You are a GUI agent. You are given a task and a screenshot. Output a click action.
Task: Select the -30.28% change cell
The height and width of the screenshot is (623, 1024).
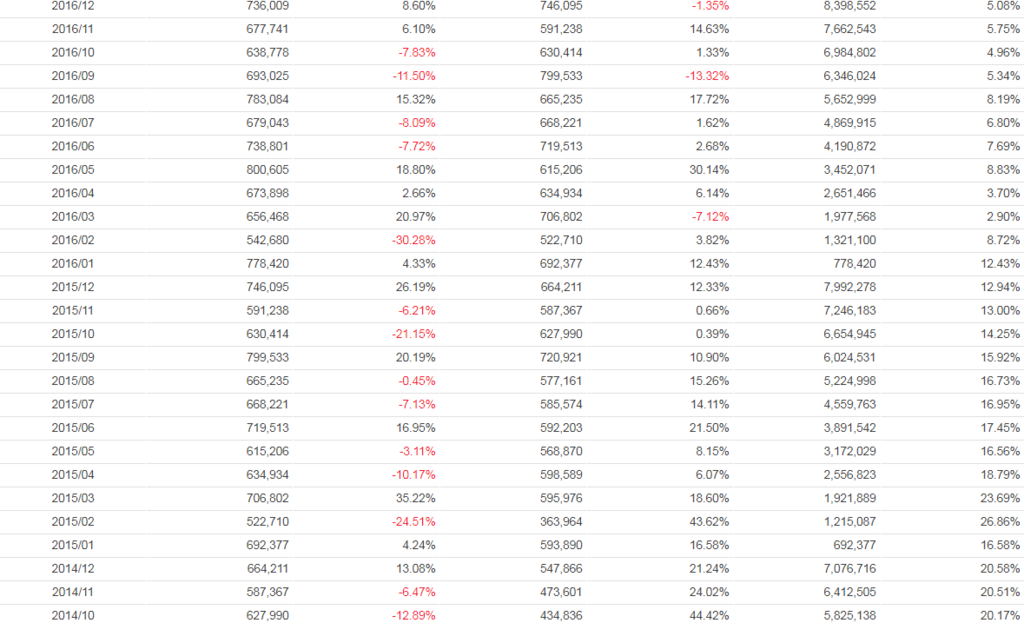pos(413,240)
